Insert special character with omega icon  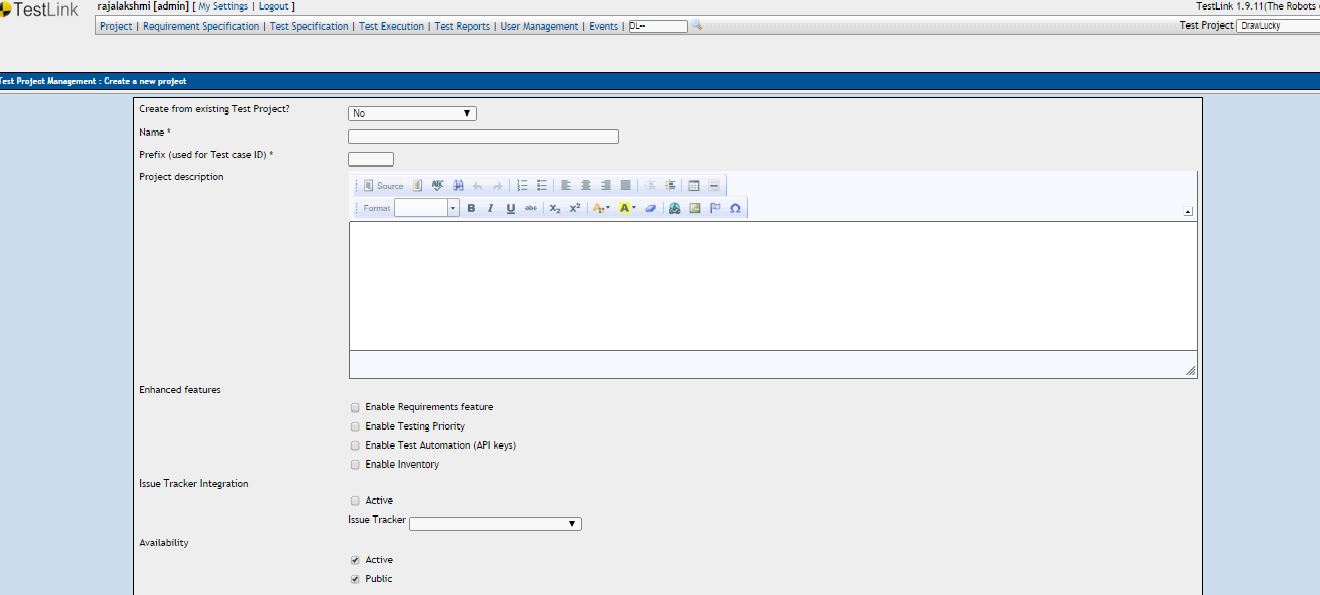735,208
